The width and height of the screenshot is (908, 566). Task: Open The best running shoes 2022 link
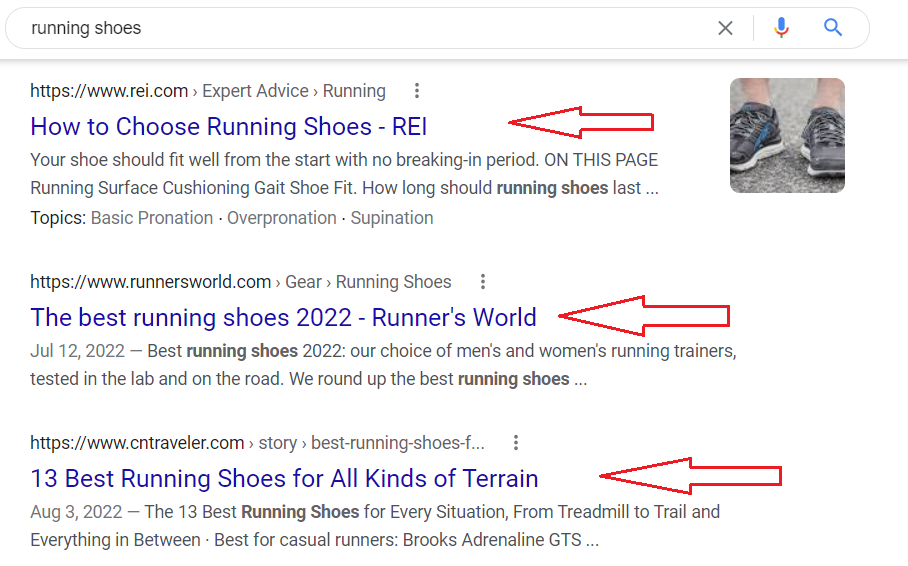[x=283, y=317]
